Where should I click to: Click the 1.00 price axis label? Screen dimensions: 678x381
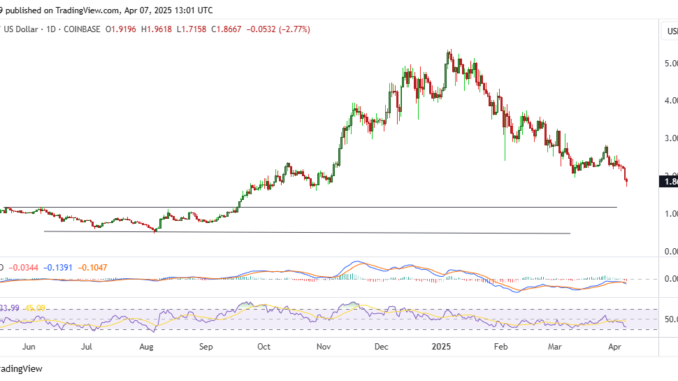pyautogui.click(x=671, y=214)
